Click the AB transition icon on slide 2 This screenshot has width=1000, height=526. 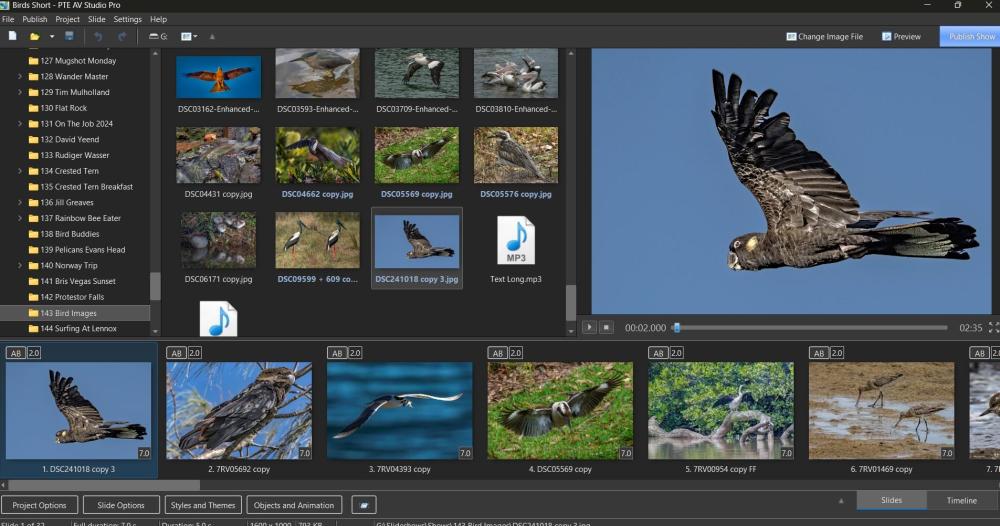176,353
